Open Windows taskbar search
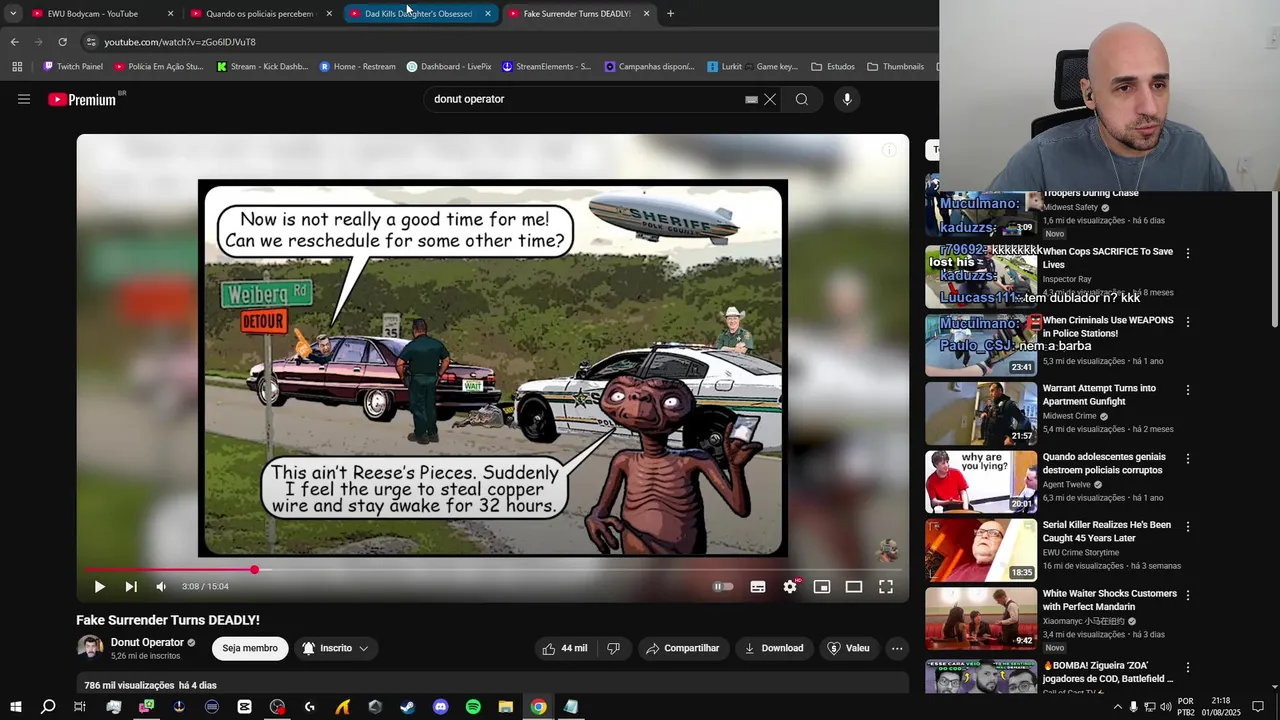Screen dimensions: 1280x720 48,707
